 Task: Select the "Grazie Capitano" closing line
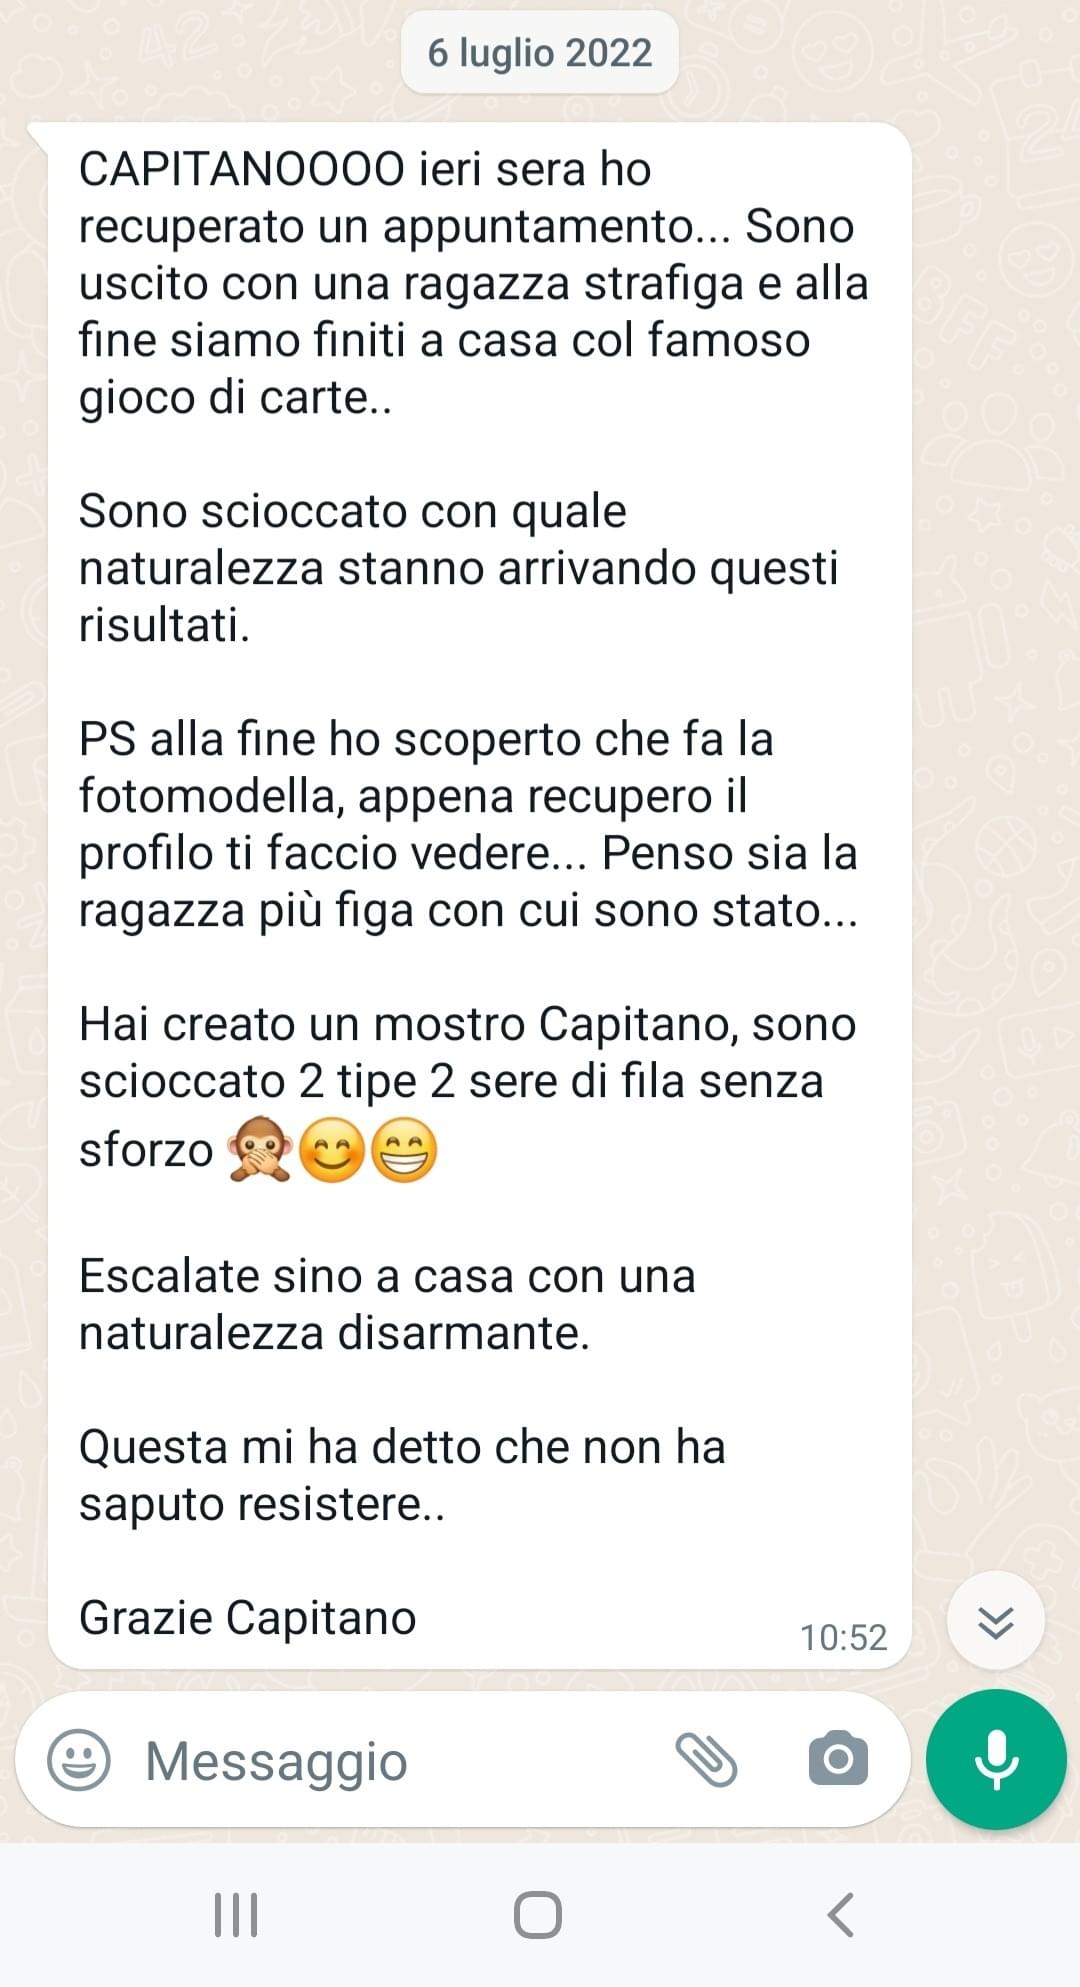[247, 1618]
